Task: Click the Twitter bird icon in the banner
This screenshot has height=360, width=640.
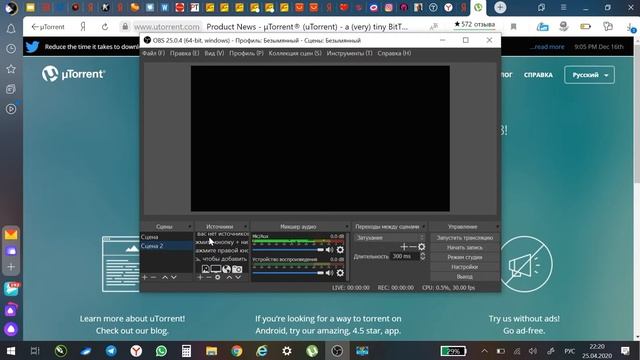Action: coord(32,47)
